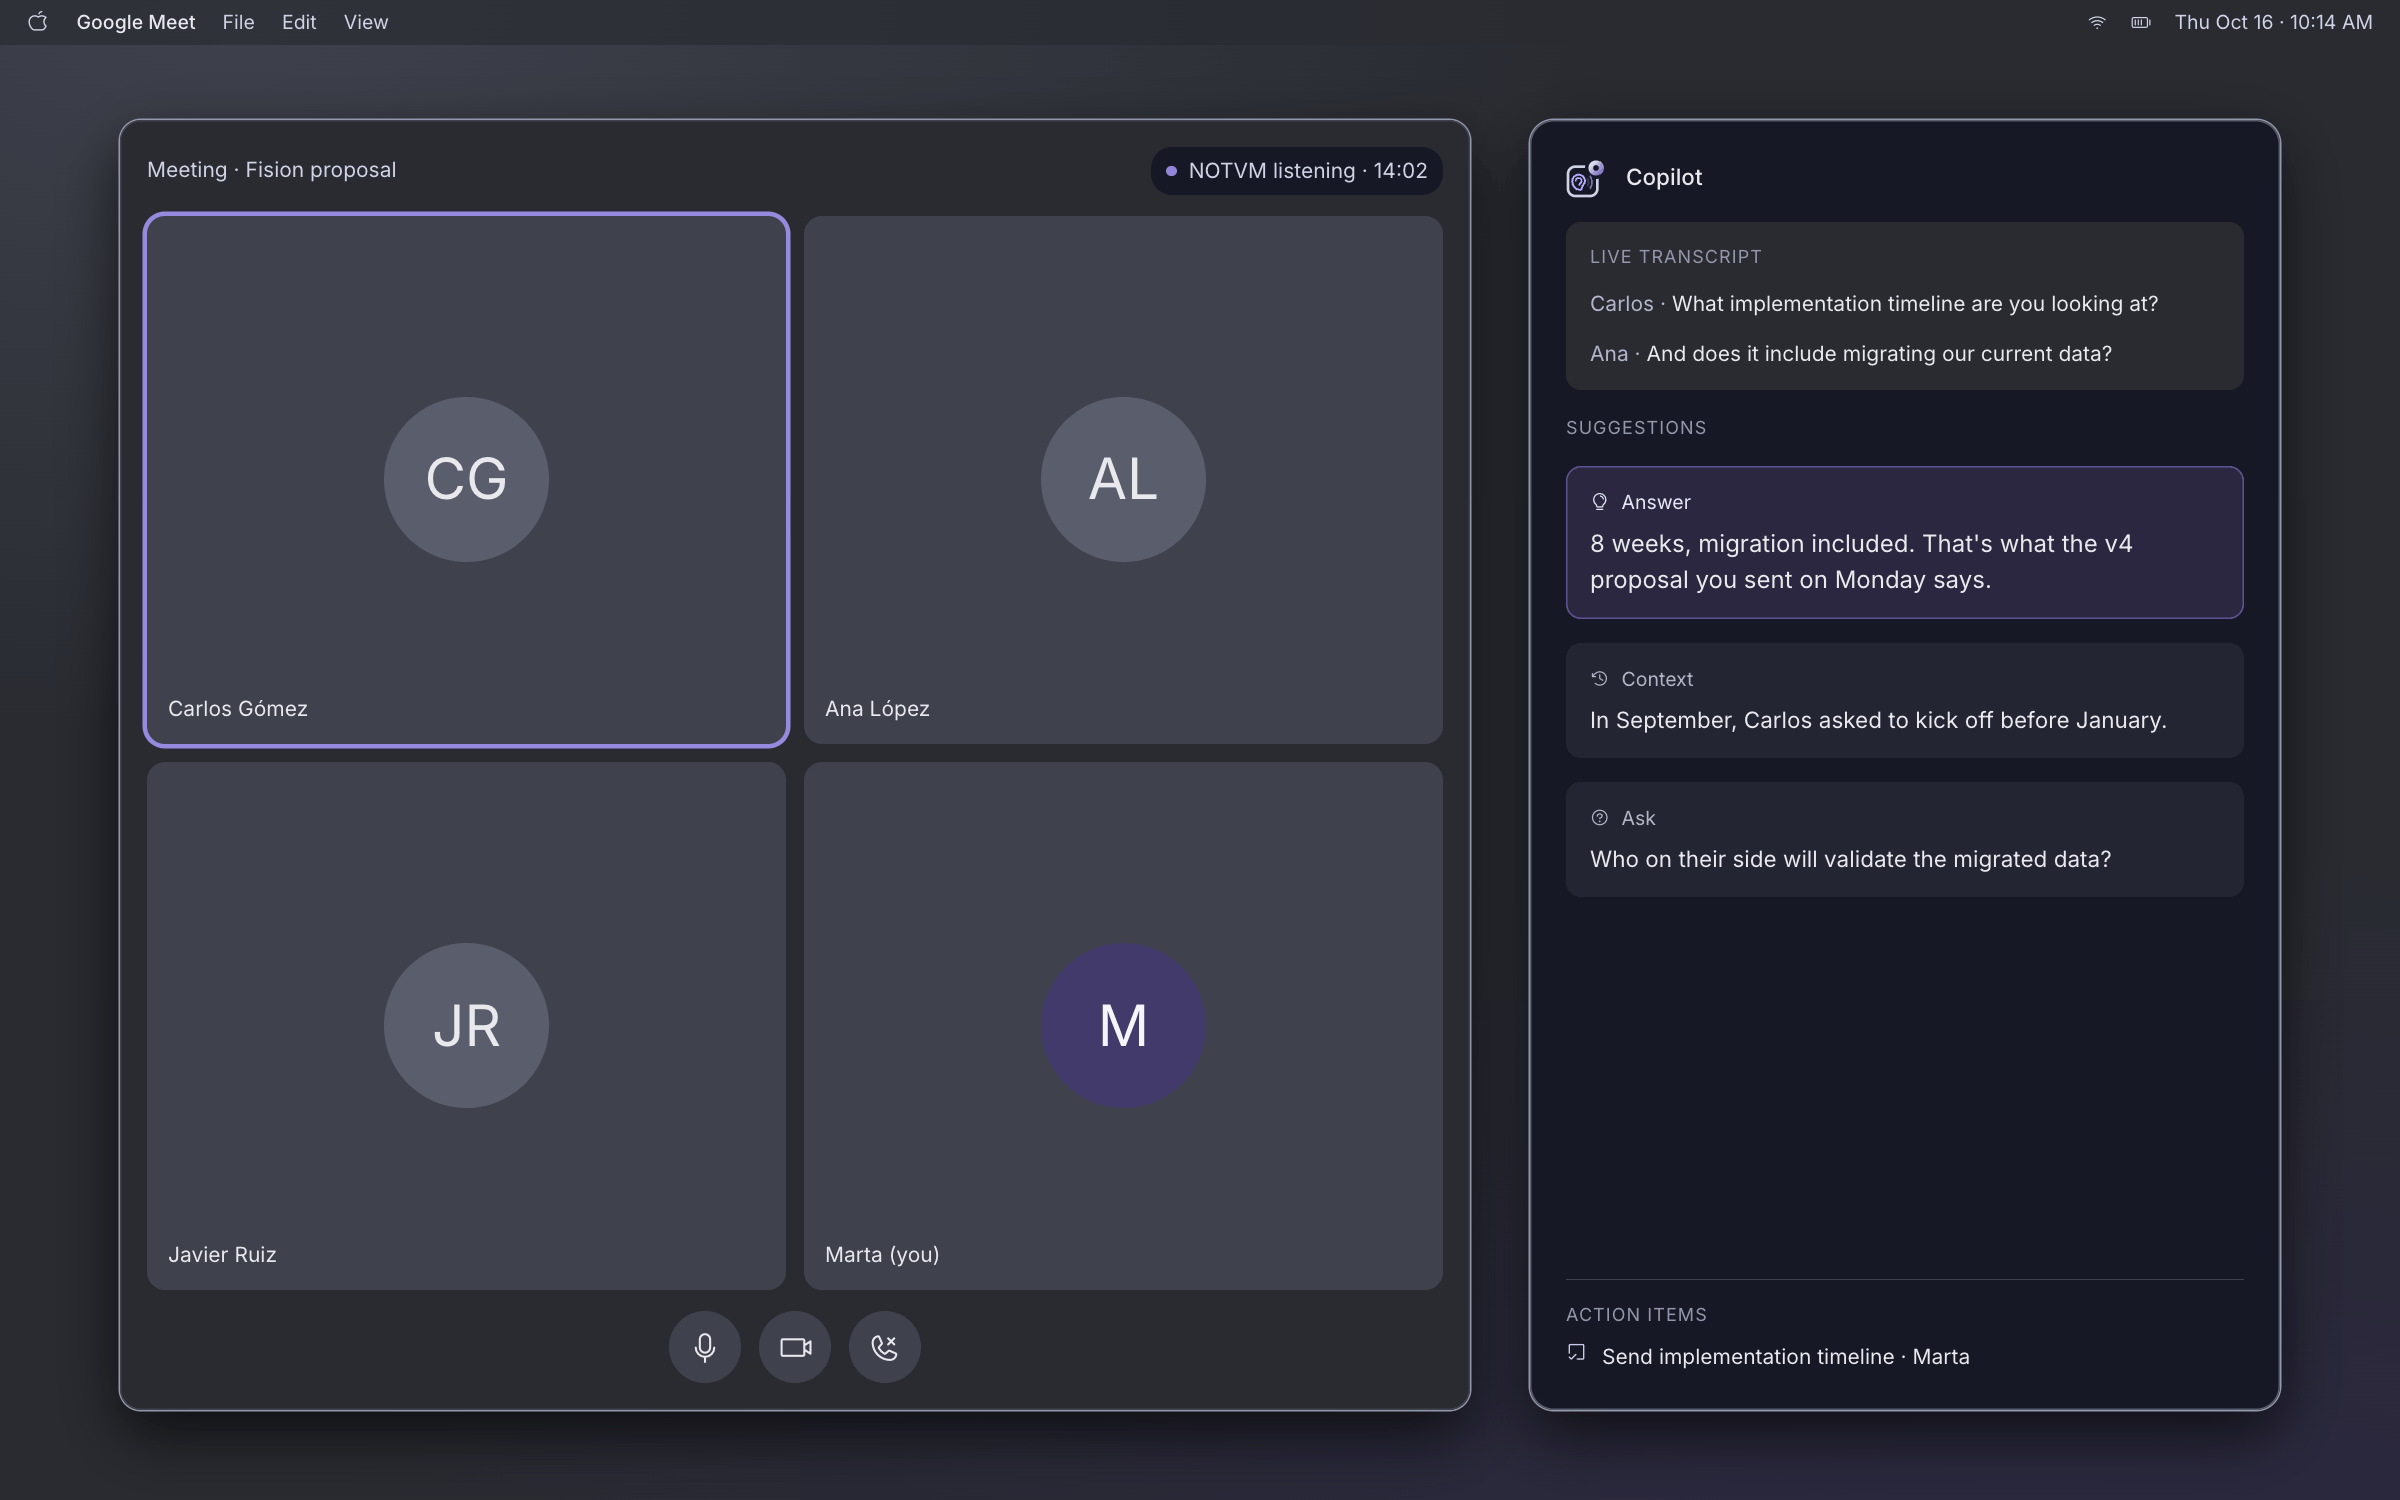Click the CG avatar circle
Viewport: 2400px width, 1500px height.
[x=466, y=479]
